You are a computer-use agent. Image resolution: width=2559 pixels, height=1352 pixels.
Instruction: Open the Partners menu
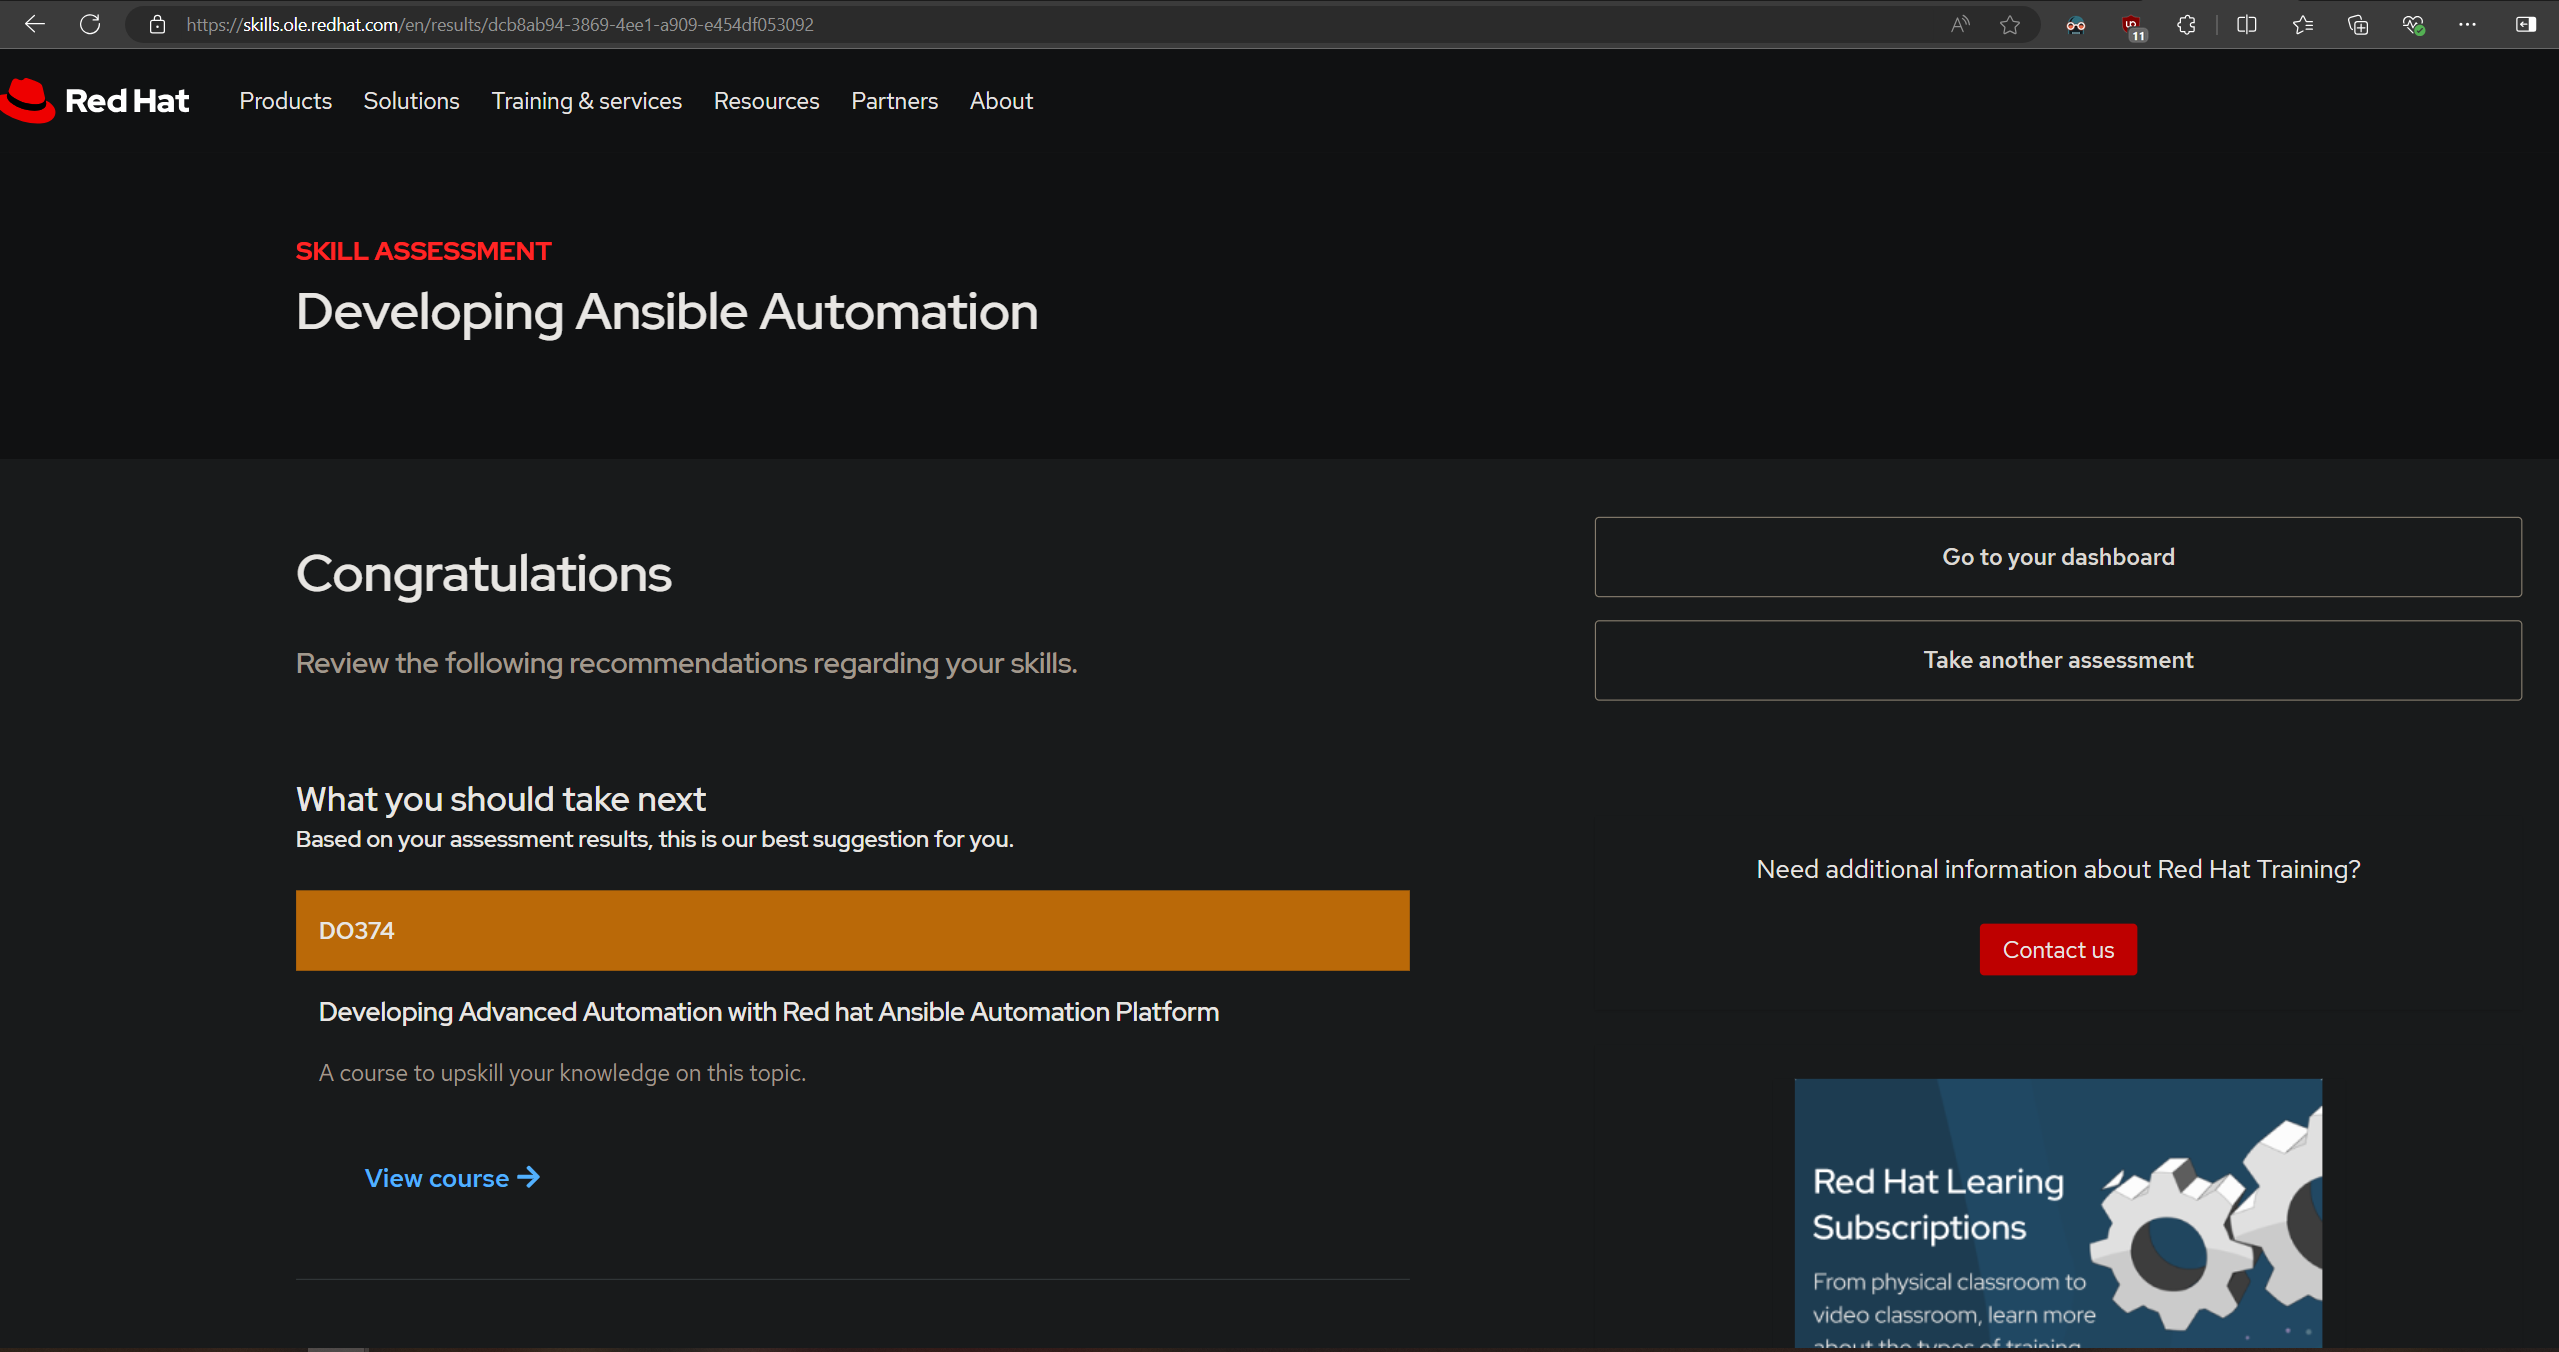pos(894,100)
